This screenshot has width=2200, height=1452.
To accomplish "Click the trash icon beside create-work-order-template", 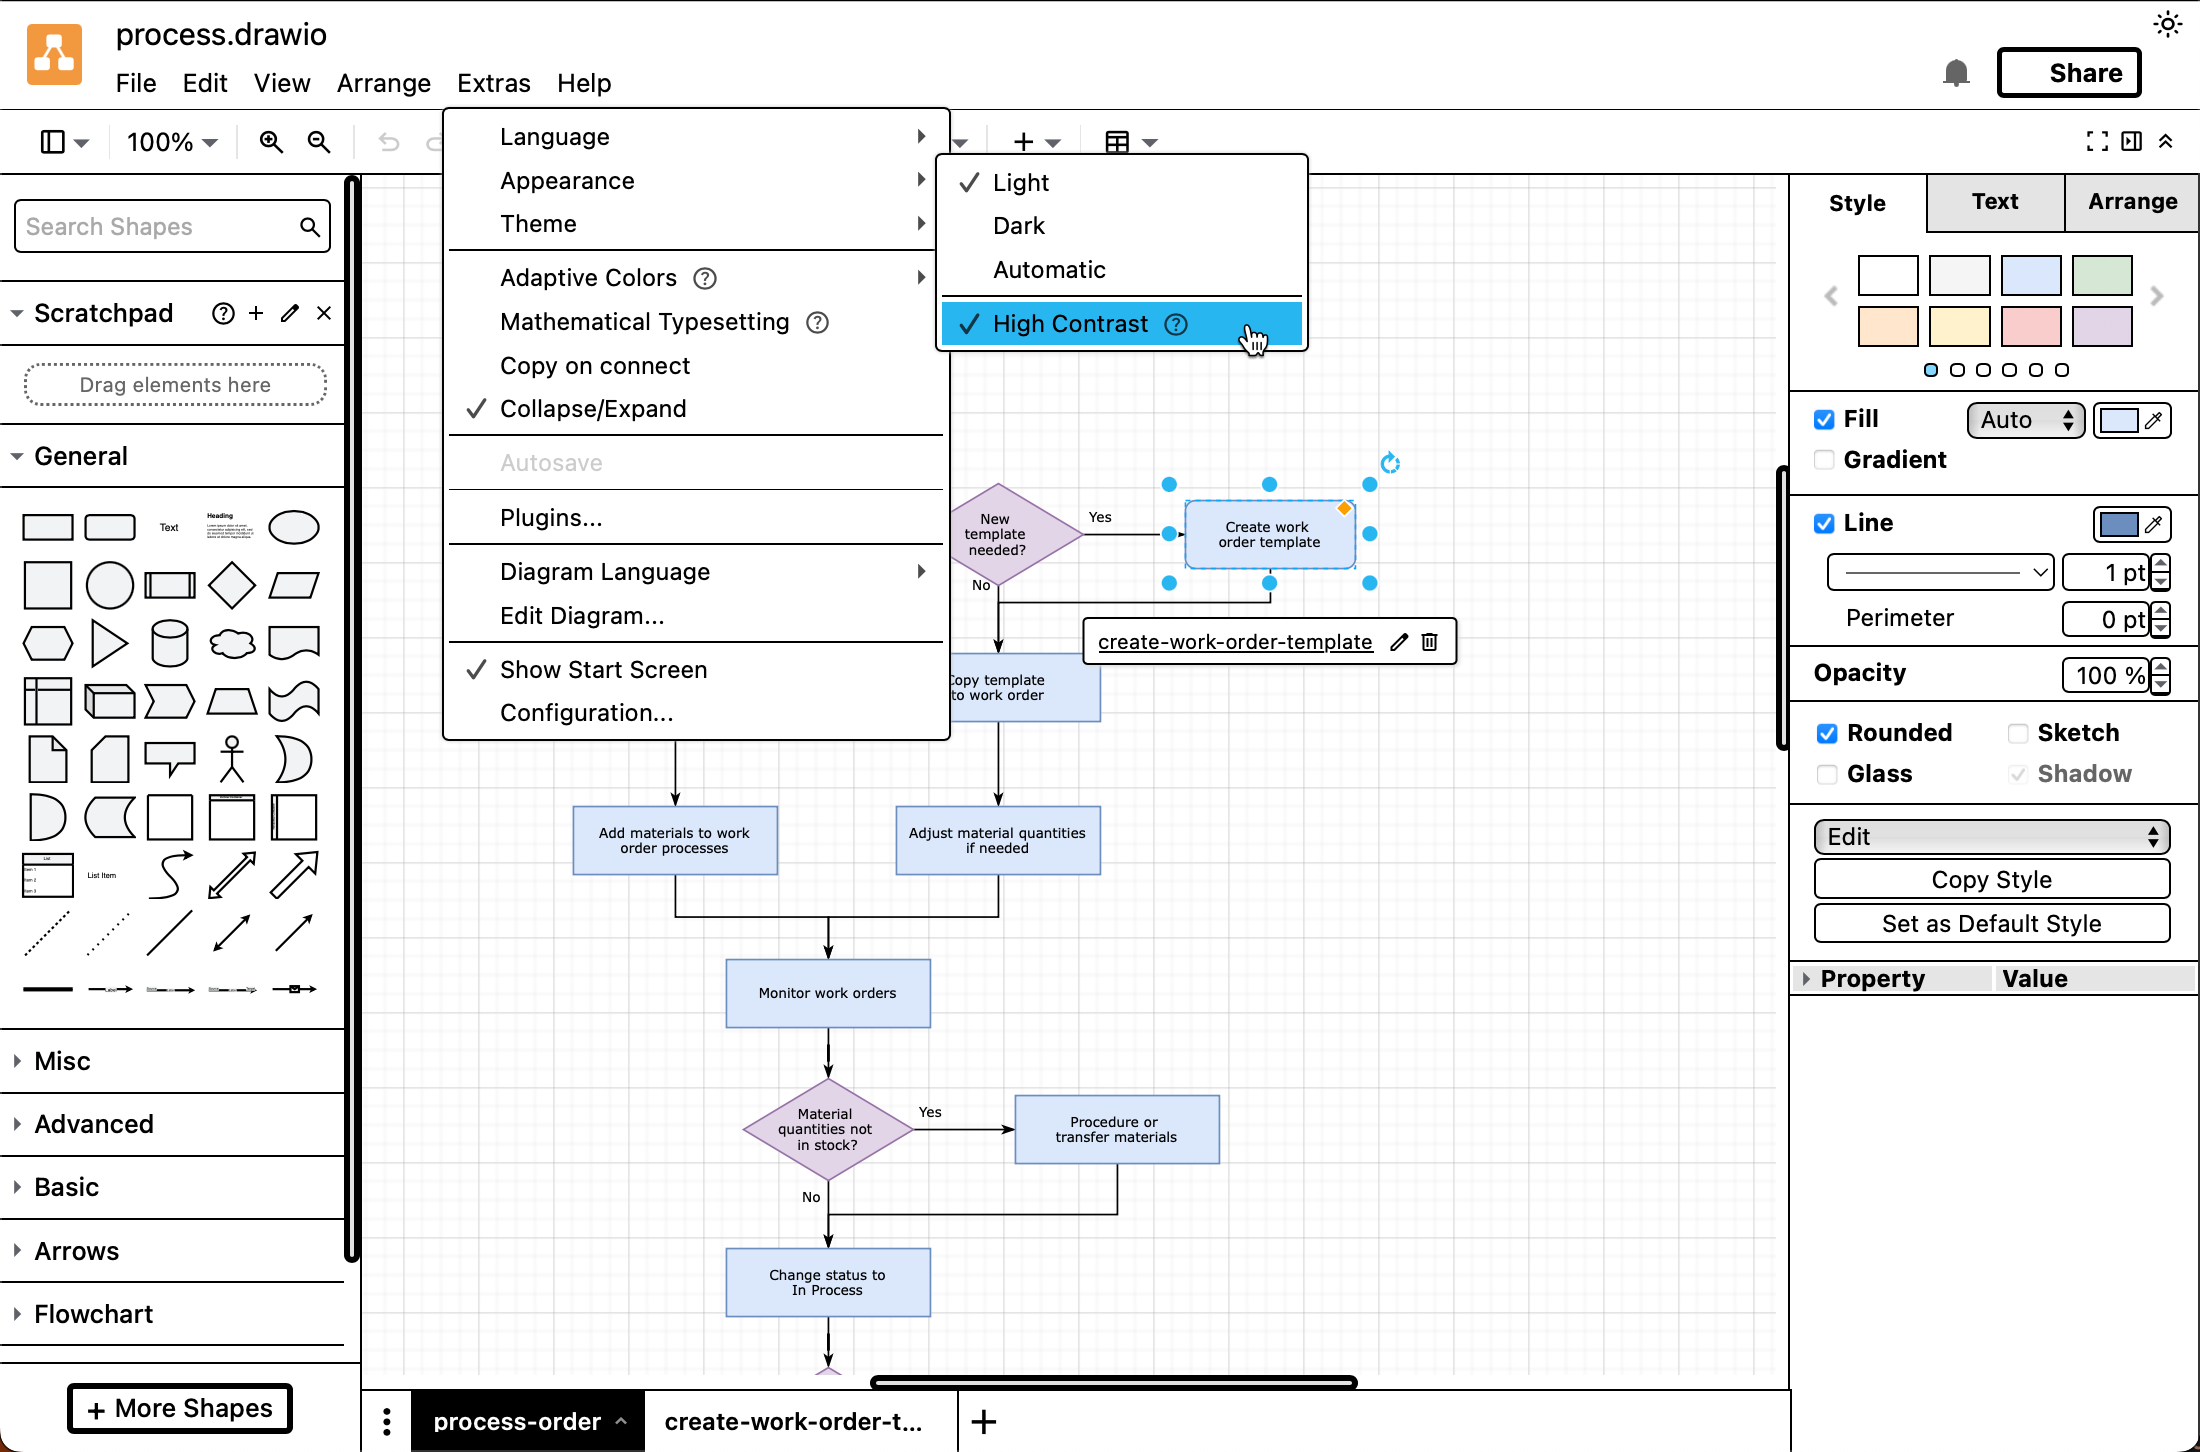I will coord(1429,641).
